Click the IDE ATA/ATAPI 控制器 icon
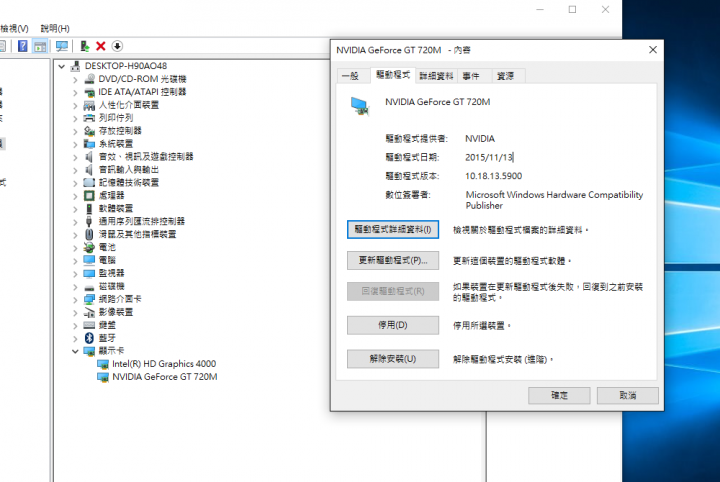Viewport: 720px width, 482px height. point(90,92)
